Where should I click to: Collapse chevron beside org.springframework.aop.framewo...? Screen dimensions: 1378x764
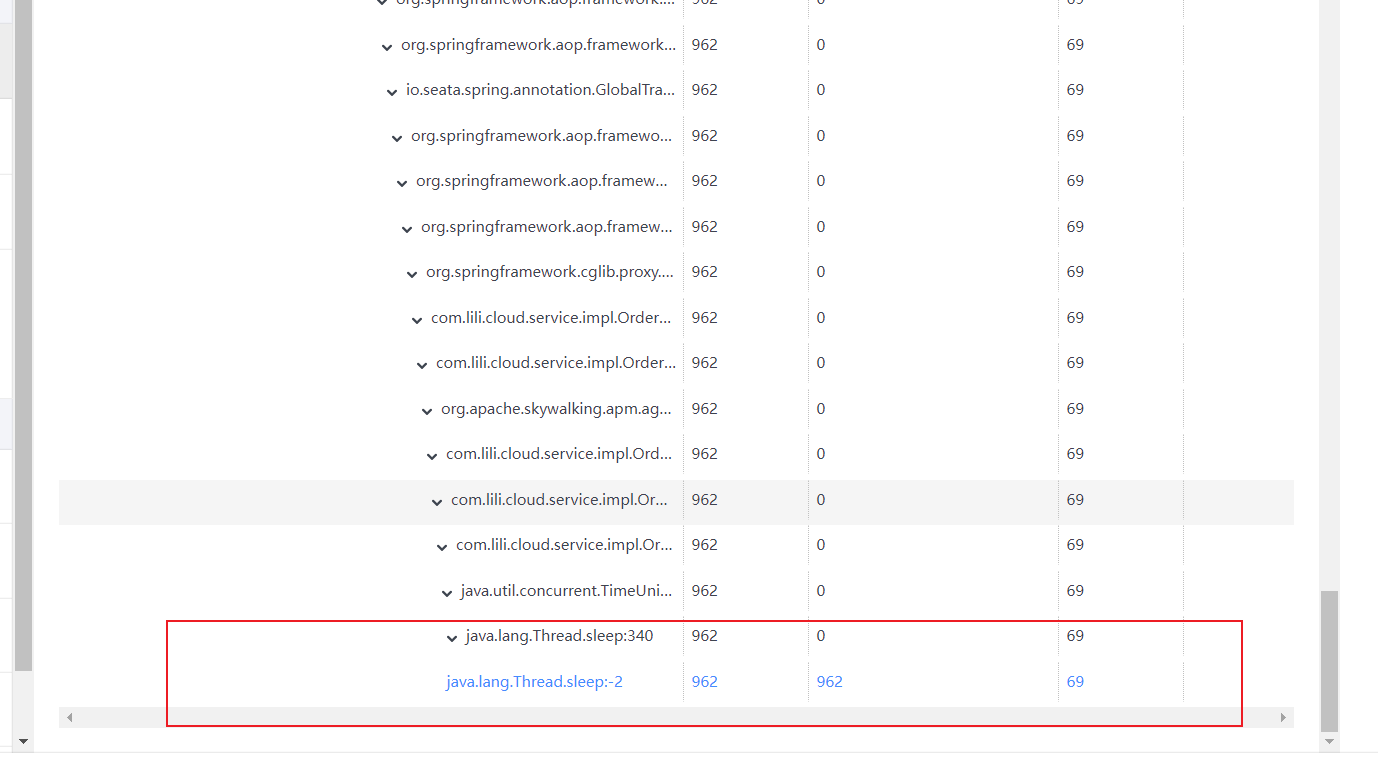click(x=397, y=138)
